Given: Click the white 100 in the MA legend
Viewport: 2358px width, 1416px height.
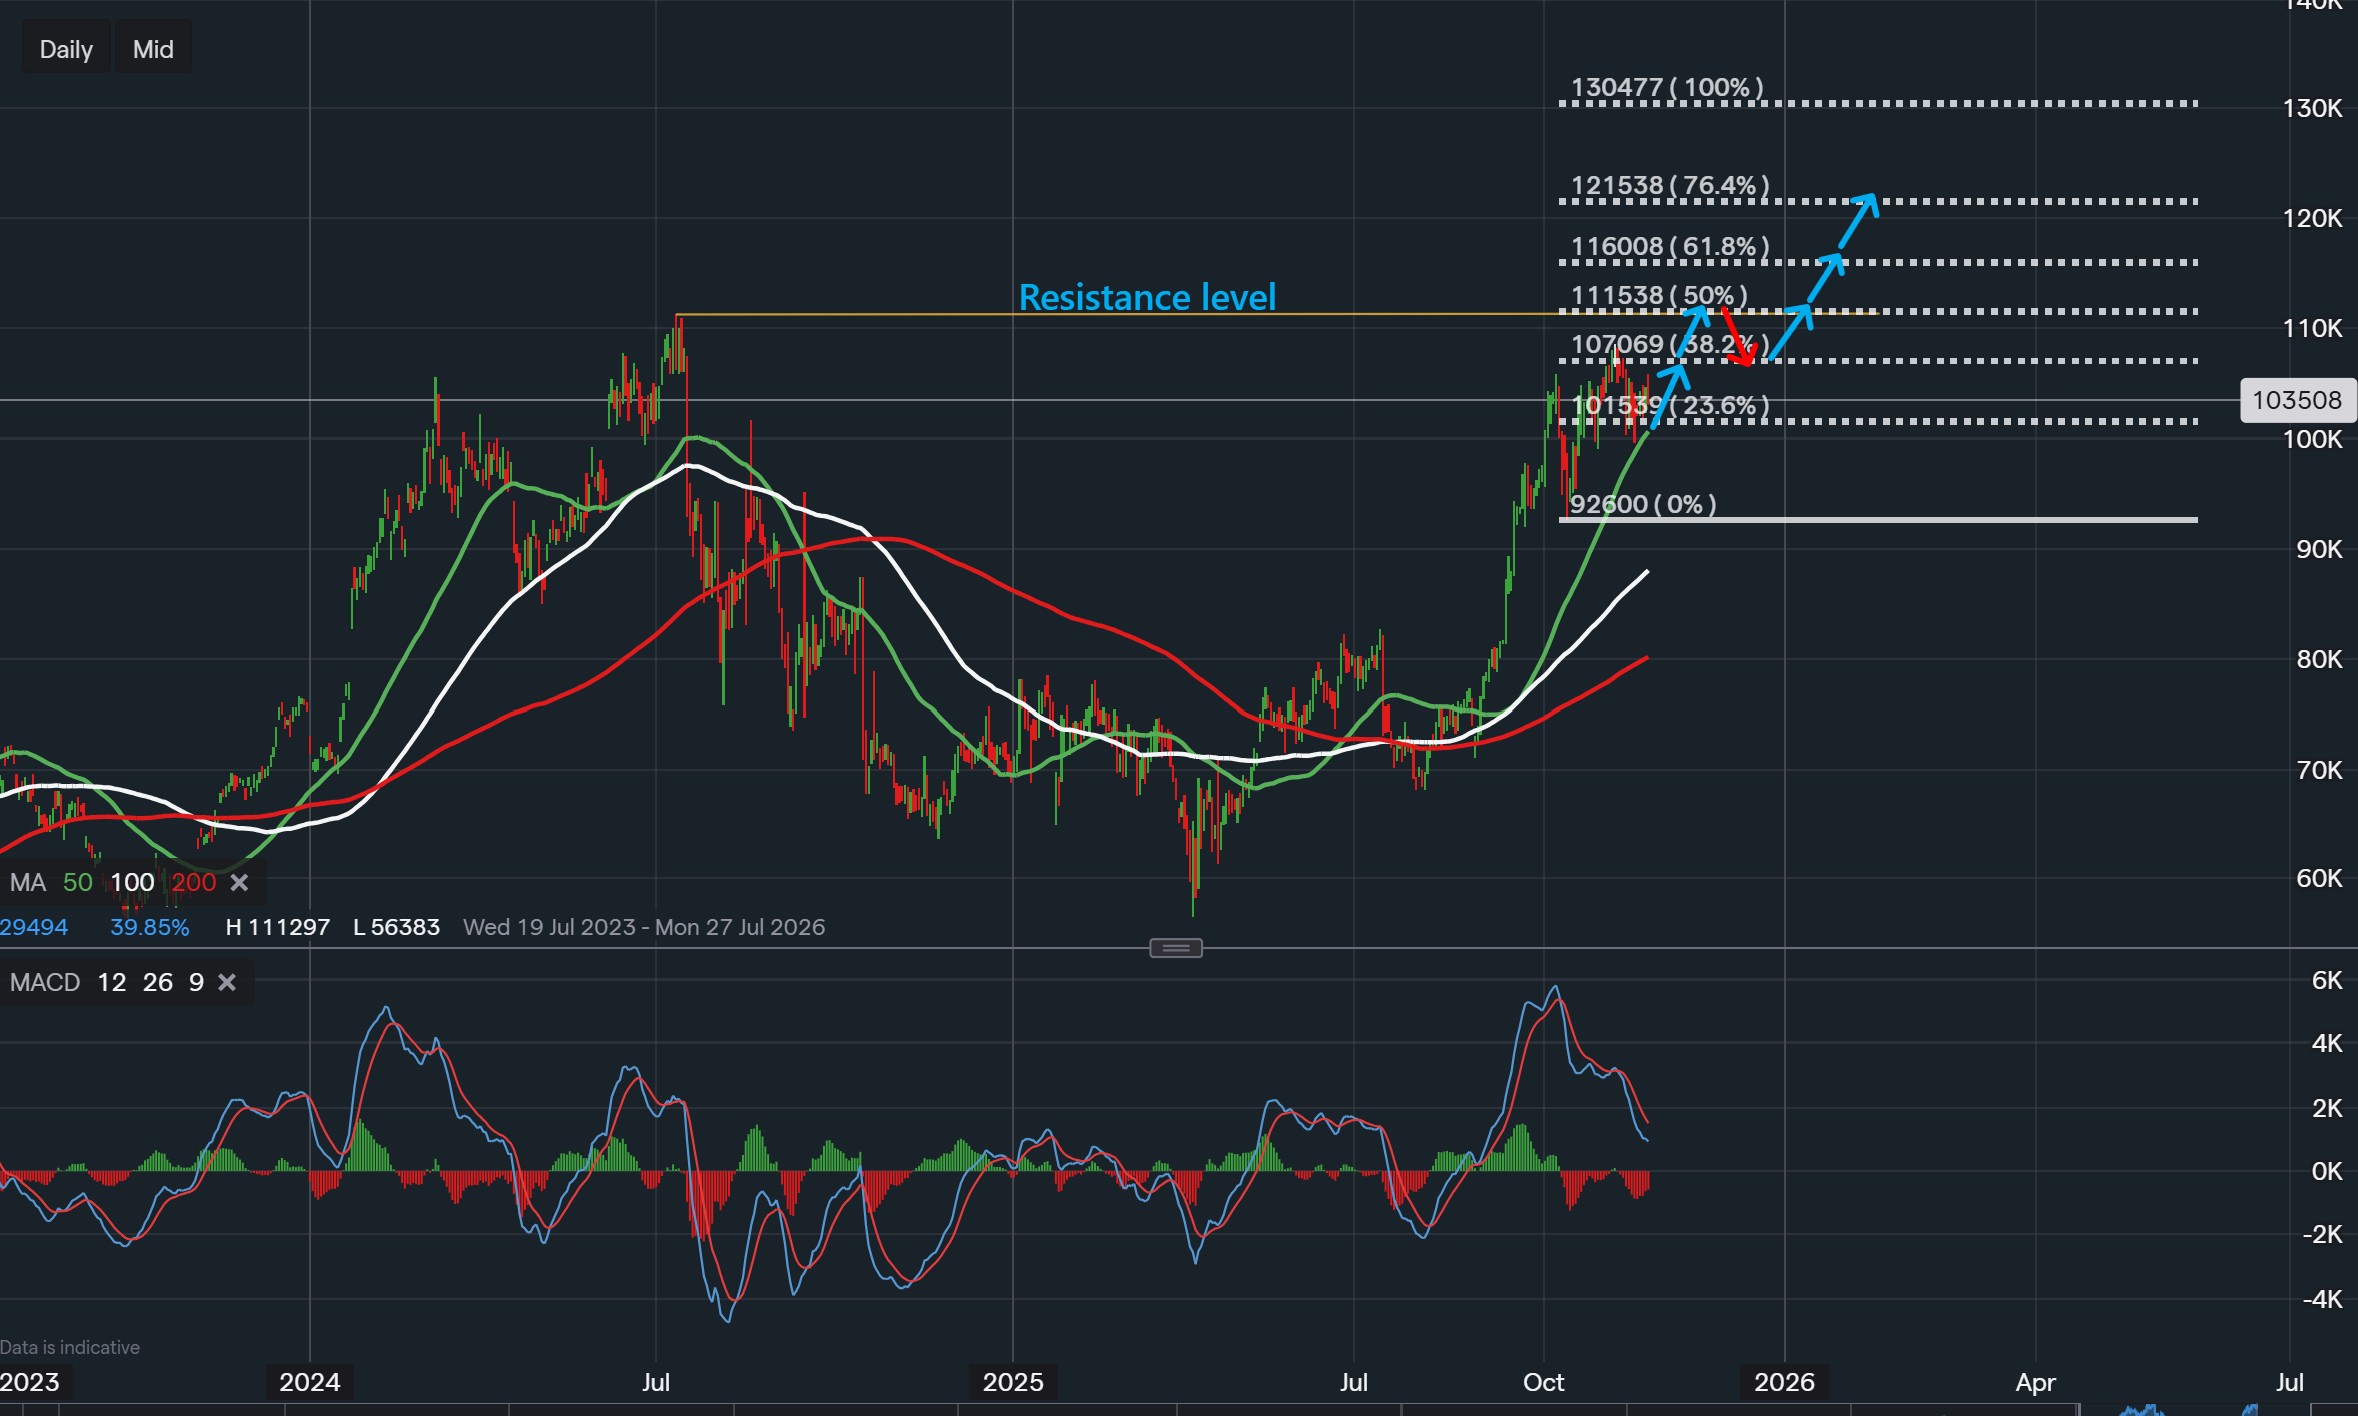Looking at the screenshot, I should click(x=132, y=882).
